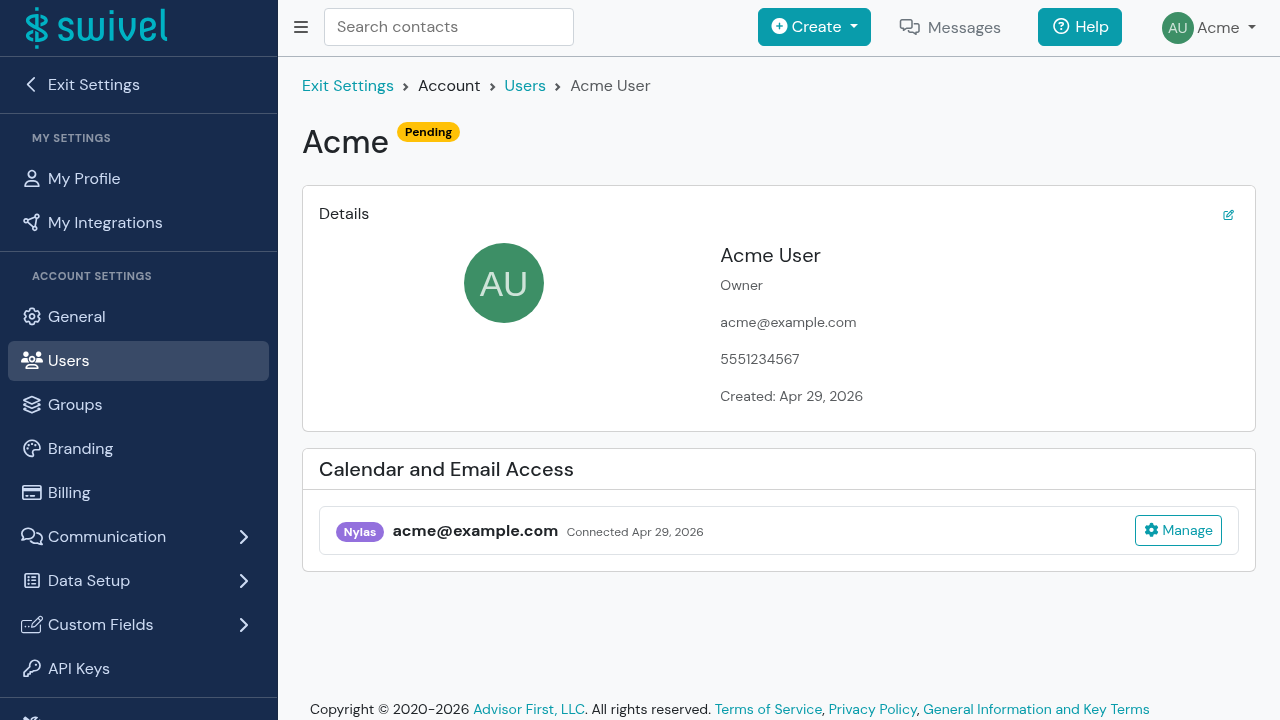Image resolution: width=1280 pixels, height=720 pixels.
Task: Click the Groups layers icon
Action: click(32, 405)
